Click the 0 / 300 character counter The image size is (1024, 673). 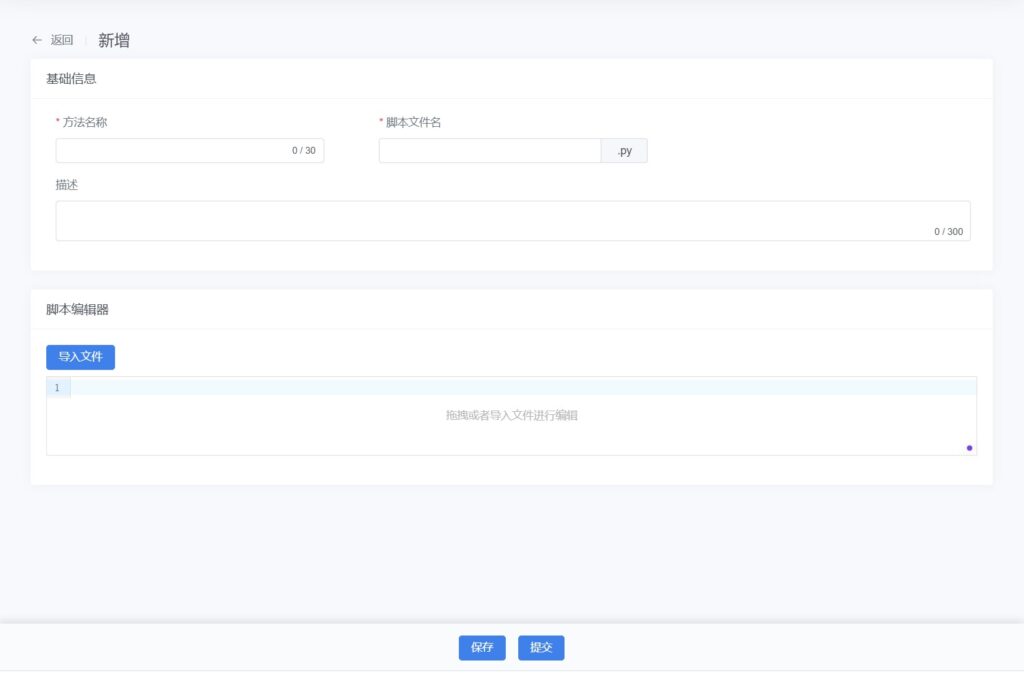click(948, 232)
